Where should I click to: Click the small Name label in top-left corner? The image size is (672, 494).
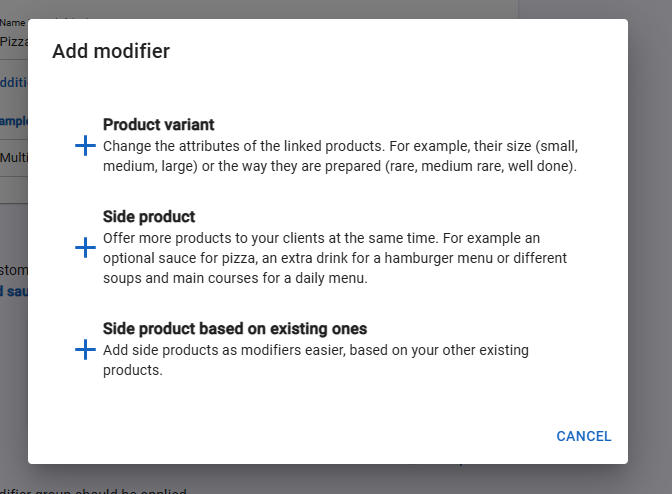tap(12, 23)
